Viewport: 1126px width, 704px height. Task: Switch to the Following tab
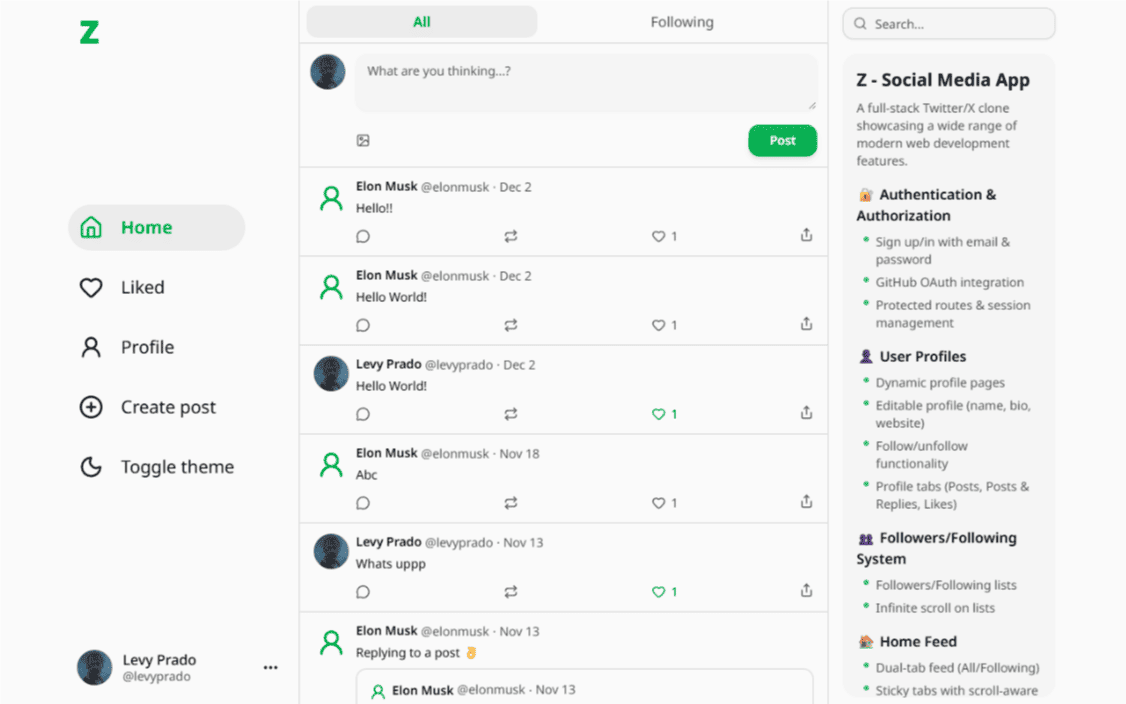point(681,21)
